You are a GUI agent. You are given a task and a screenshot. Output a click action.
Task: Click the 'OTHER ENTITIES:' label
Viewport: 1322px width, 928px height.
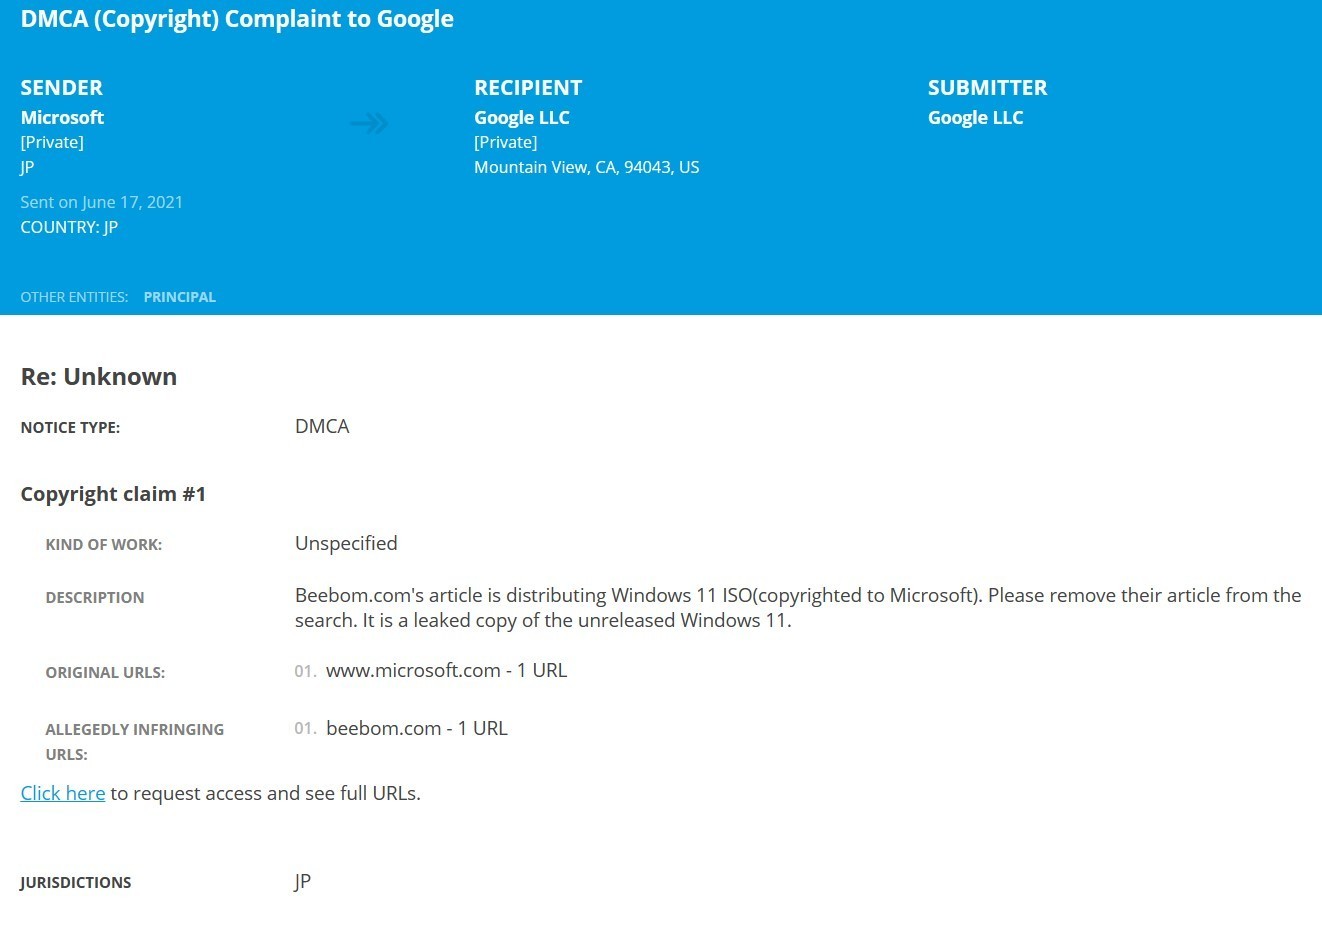(x=74, y=297)
